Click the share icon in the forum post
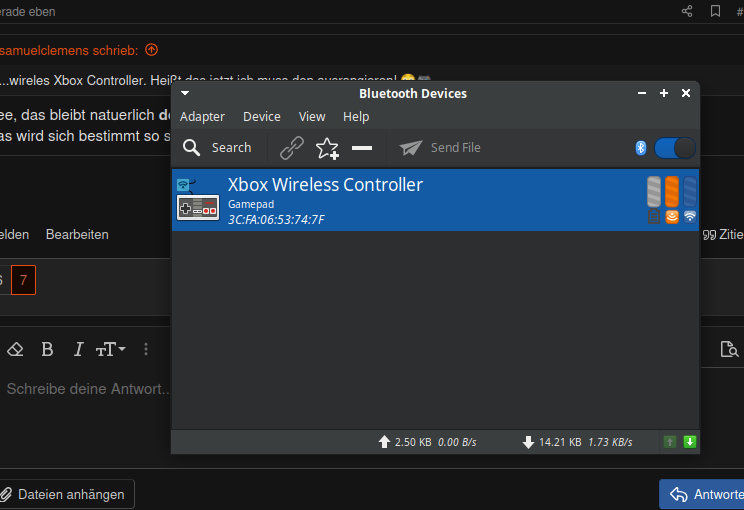 687,11
